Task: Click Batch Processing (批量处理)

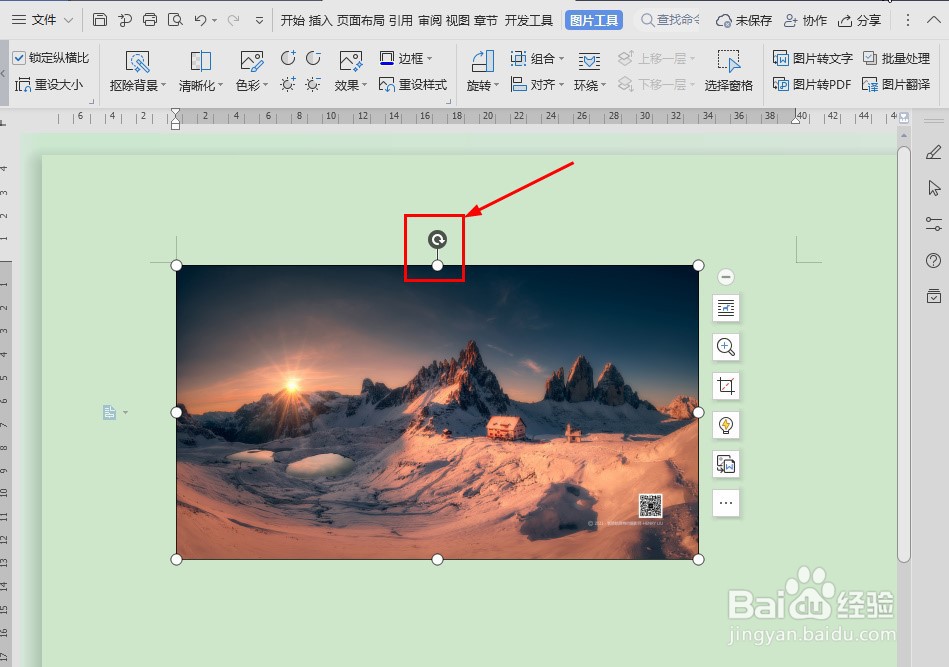Action: 896,58
